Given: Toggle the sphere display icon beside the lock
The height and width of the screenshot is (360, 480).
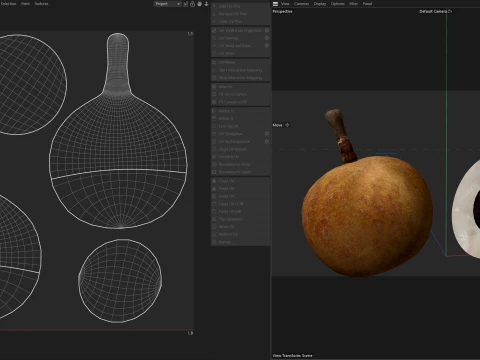Looking at the screenshot, I should pos(199,4).
